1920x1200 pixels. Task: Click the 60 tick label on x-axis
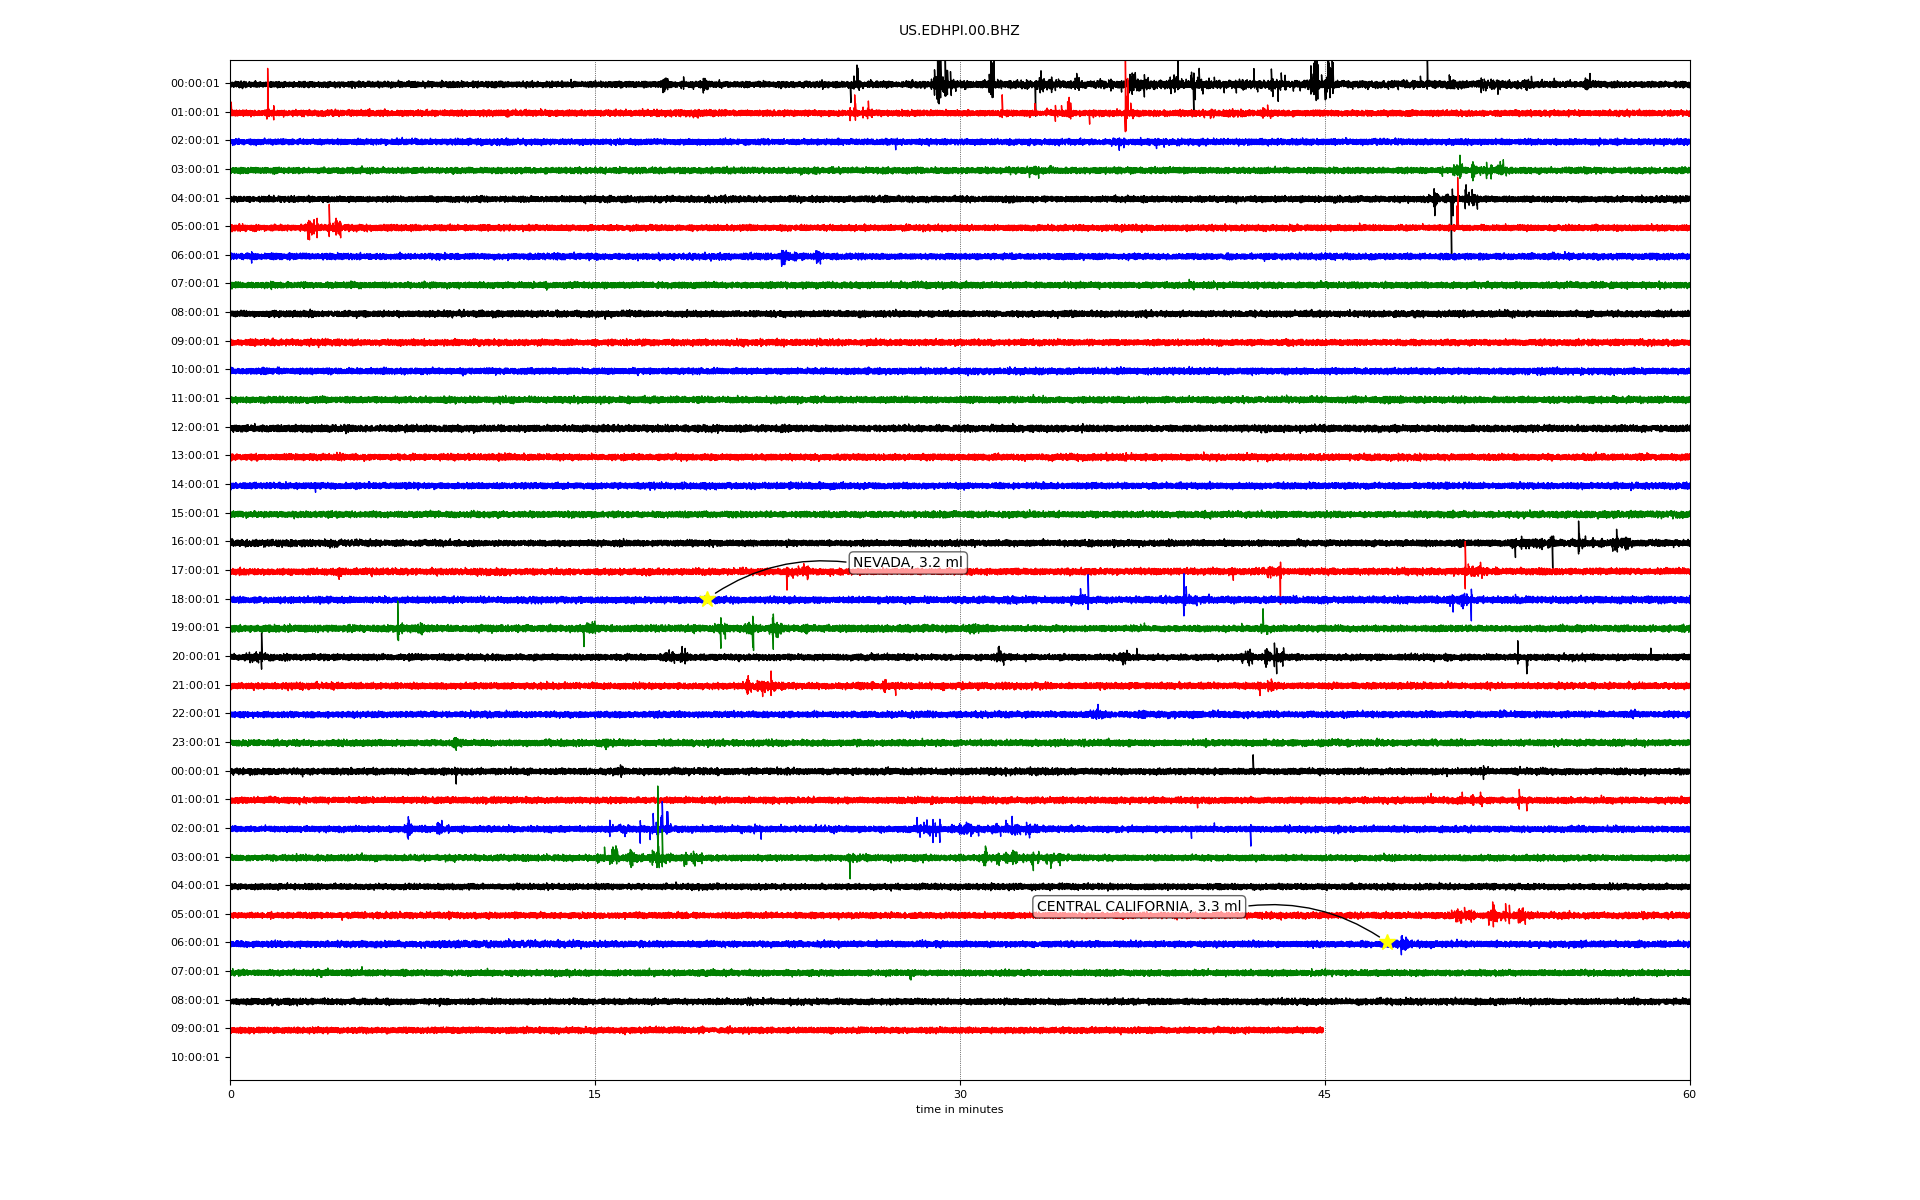click(x=1689, y=1094)
